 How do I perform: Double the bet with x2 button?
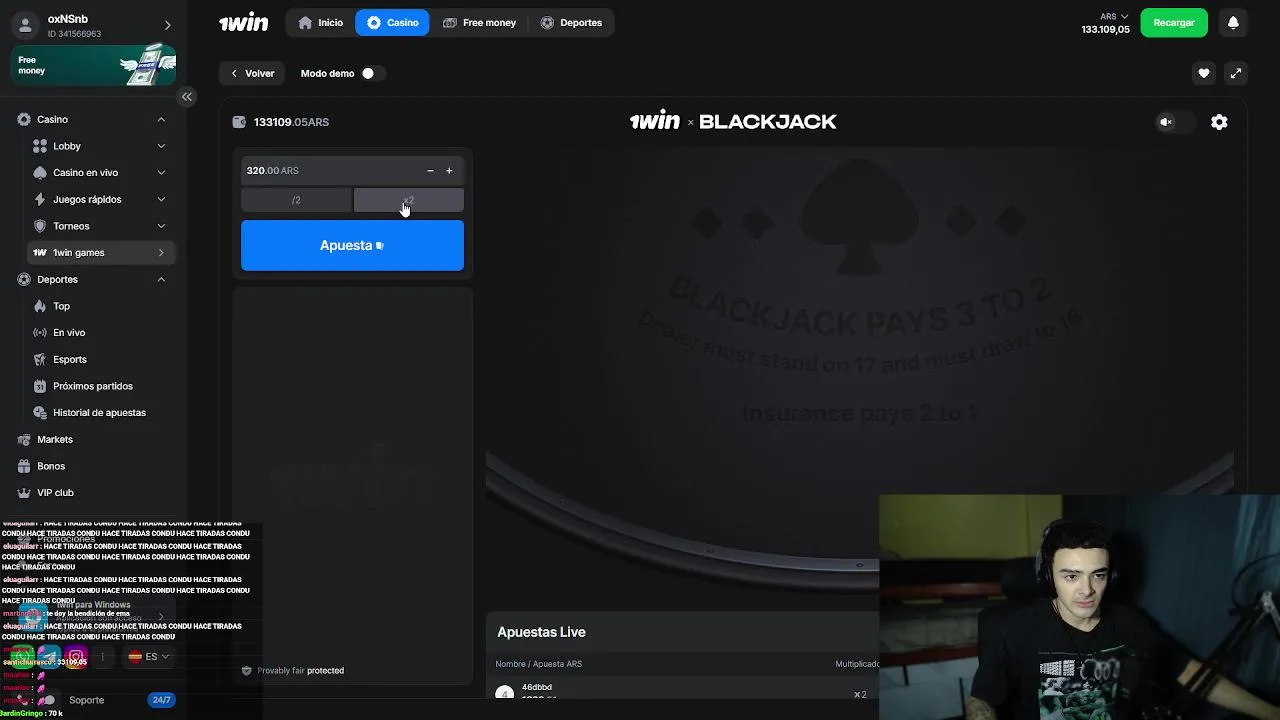tap(408, 200)
